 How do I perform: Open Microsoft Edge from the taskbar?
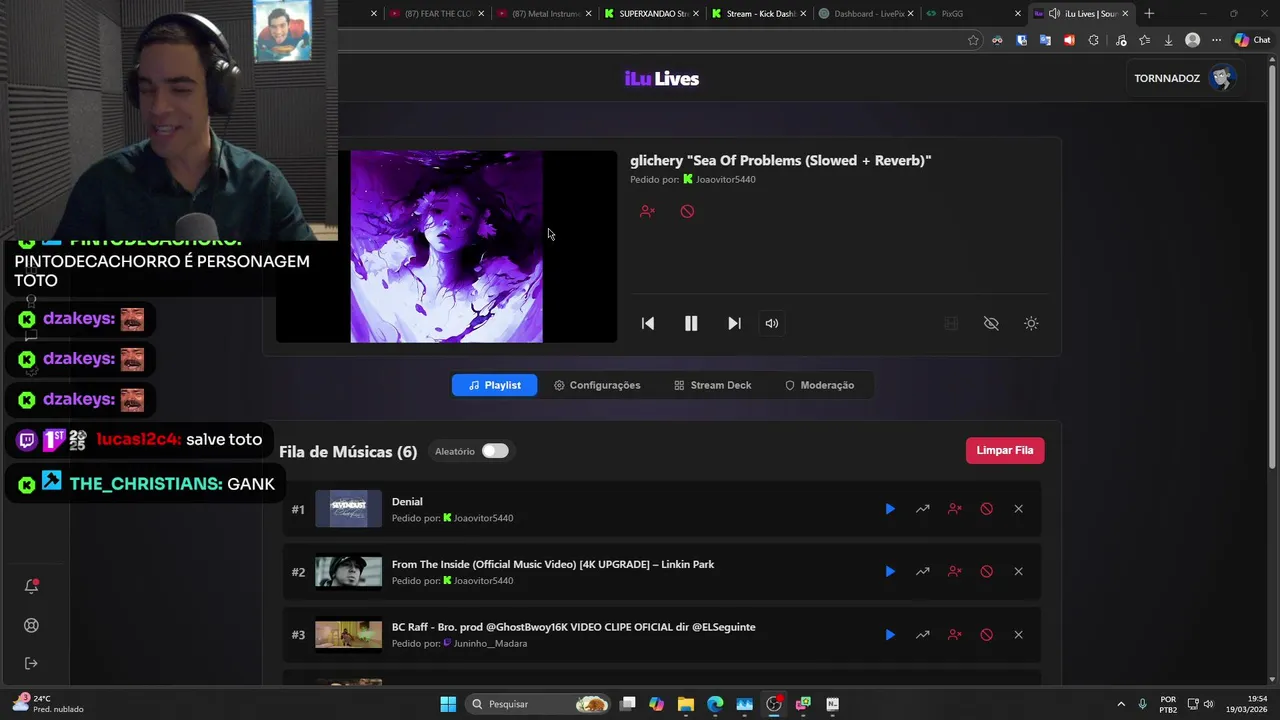(x=715, y=704)
